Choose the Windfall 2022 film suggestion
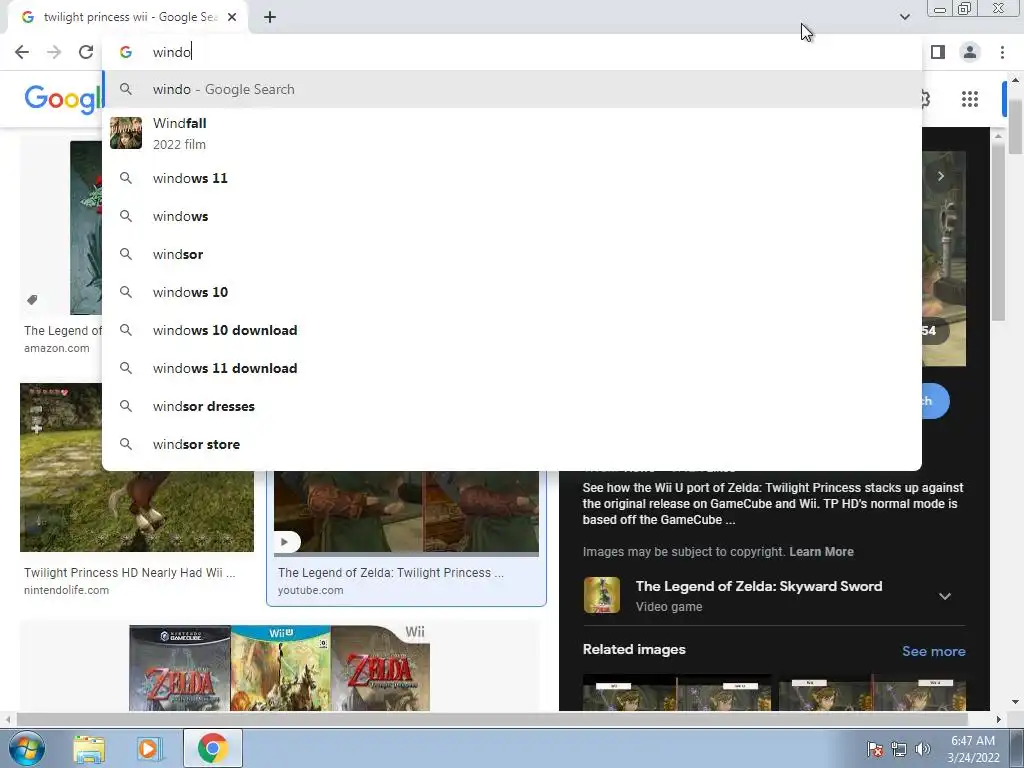The image size is (1024, 768). point(512,133)
